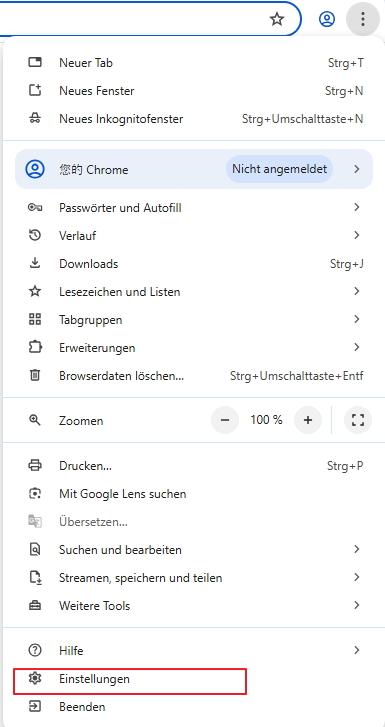
Task: Click the Strg+N shortcut text
Action: [x=344, y=91]
